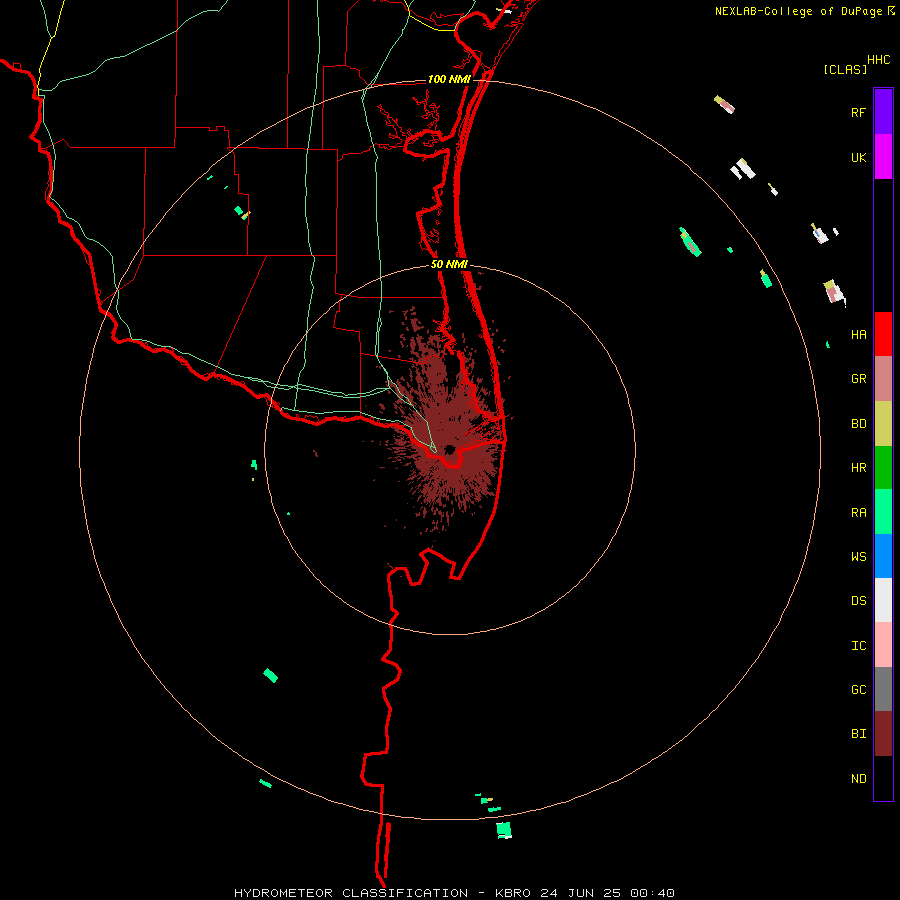This screenshot has height=900, width=900.
Task: Click the HA red legend swatch
Action: point(883,334)
